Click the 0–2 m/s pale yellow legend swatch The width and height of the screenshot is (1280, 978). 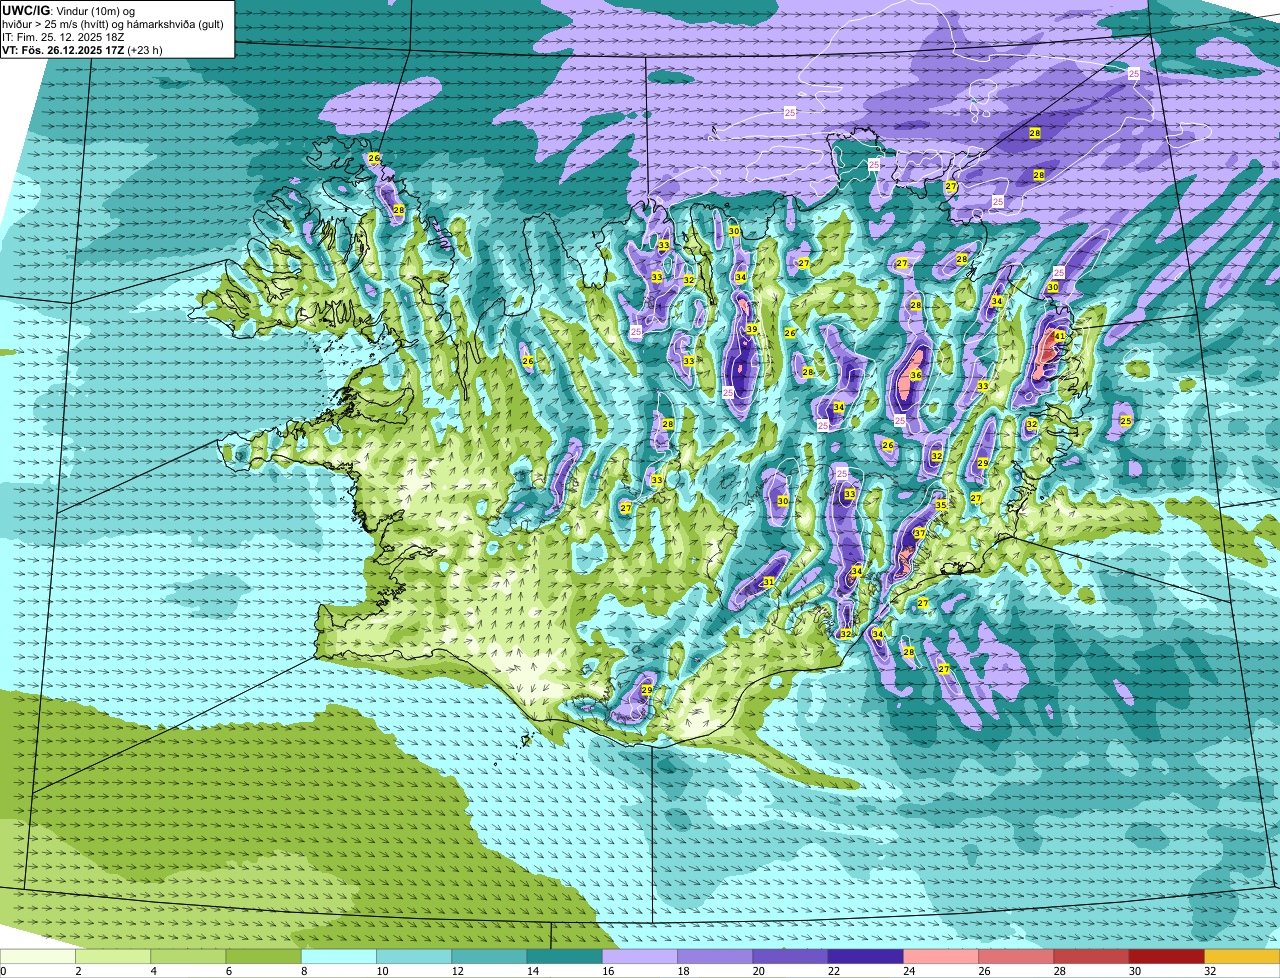[38, 956]
